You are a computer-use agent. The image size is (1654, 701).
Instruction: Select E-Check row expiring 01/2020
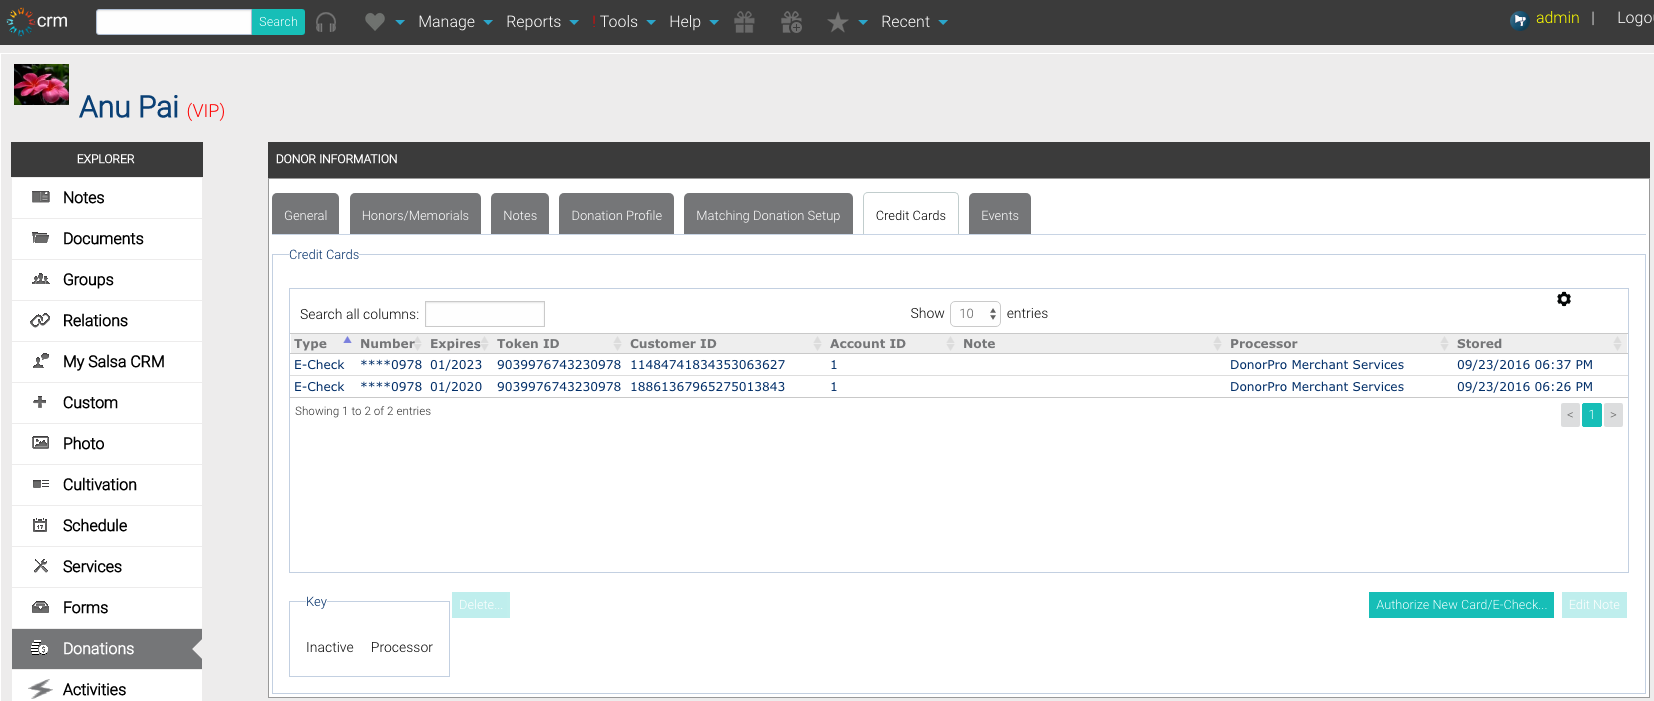(x=958, y=387)
